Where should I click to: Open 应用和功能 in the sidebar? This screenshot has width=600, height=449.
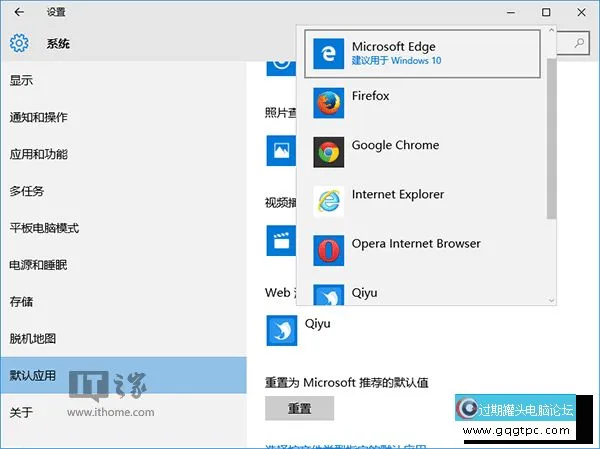[x=38, y=154]
